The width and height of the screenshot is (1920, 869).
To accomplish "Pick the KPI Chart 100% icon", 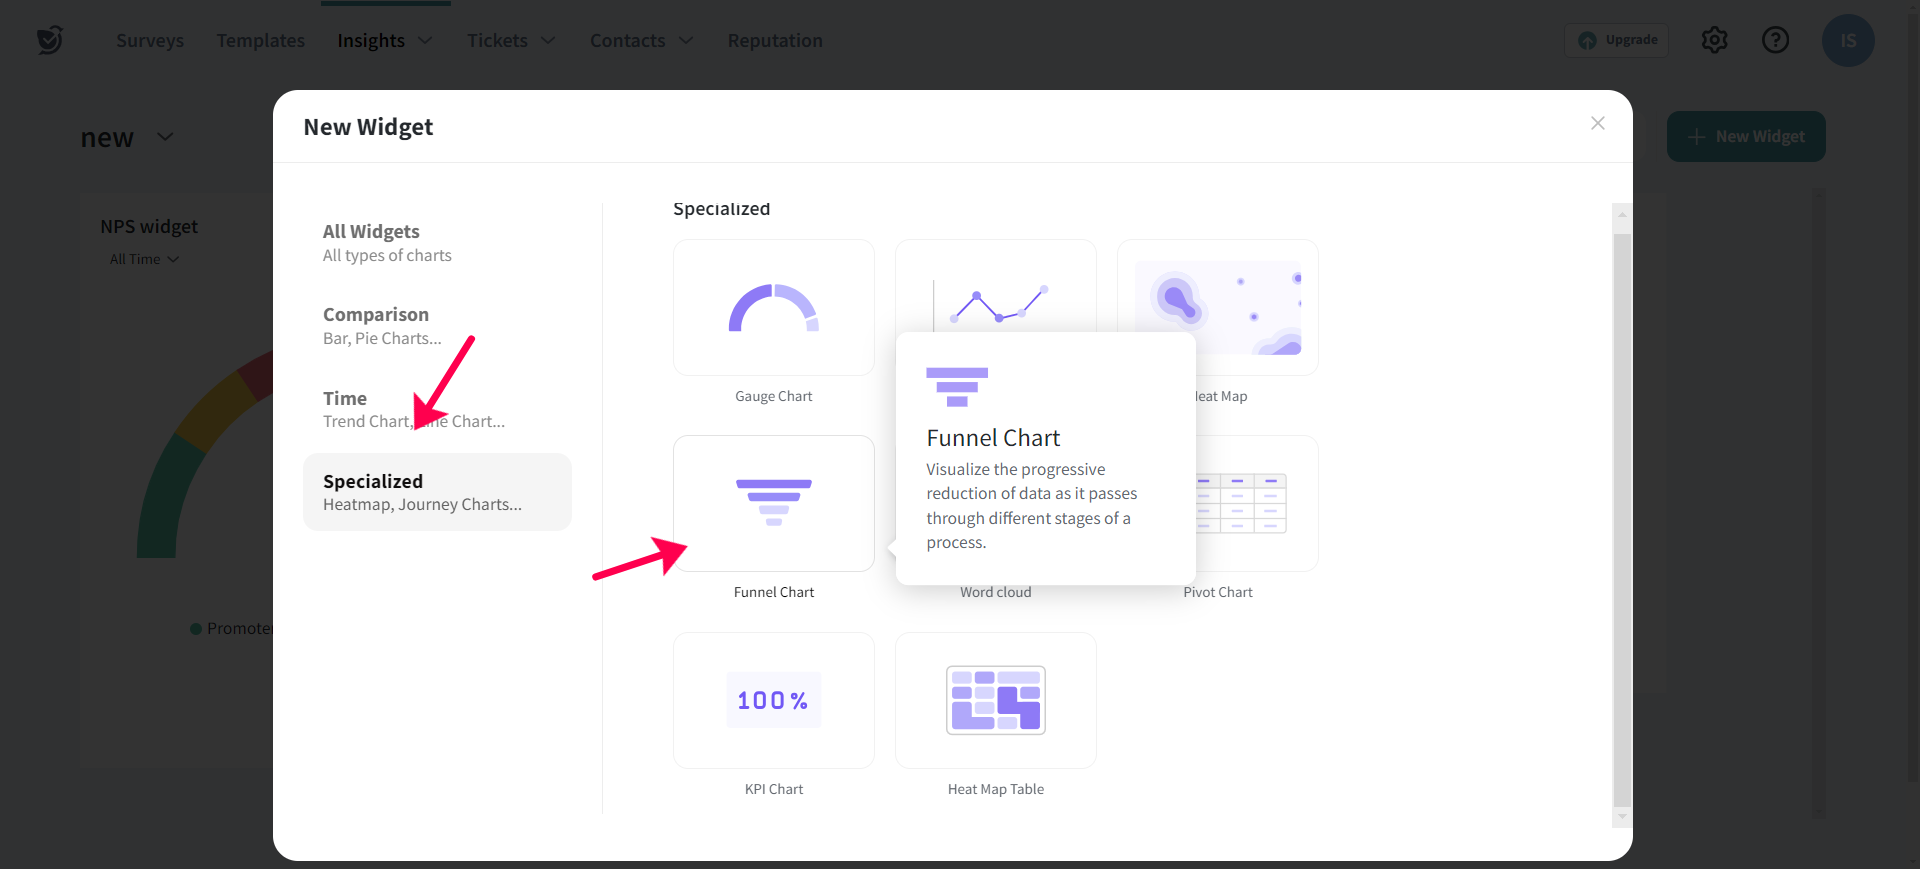I will coord(773,700).
